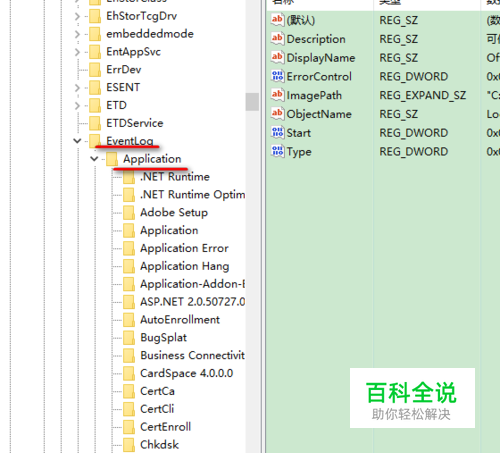This screenshot has height=453, width=500.
Task: Click the BugSplat folder icon
Action: click(129, 338)
